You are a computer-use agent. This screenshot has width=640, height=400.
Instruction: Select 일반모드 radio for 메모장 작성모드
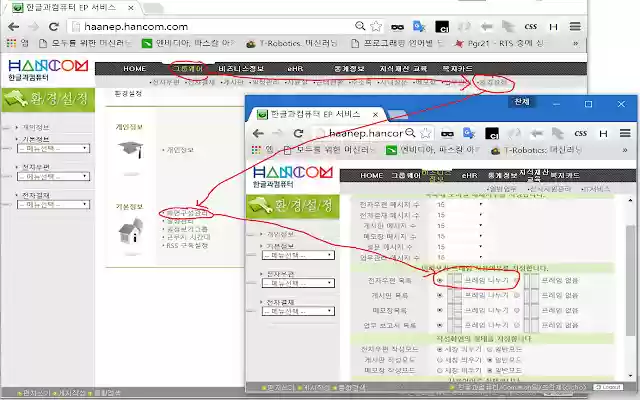coord(489,370)
